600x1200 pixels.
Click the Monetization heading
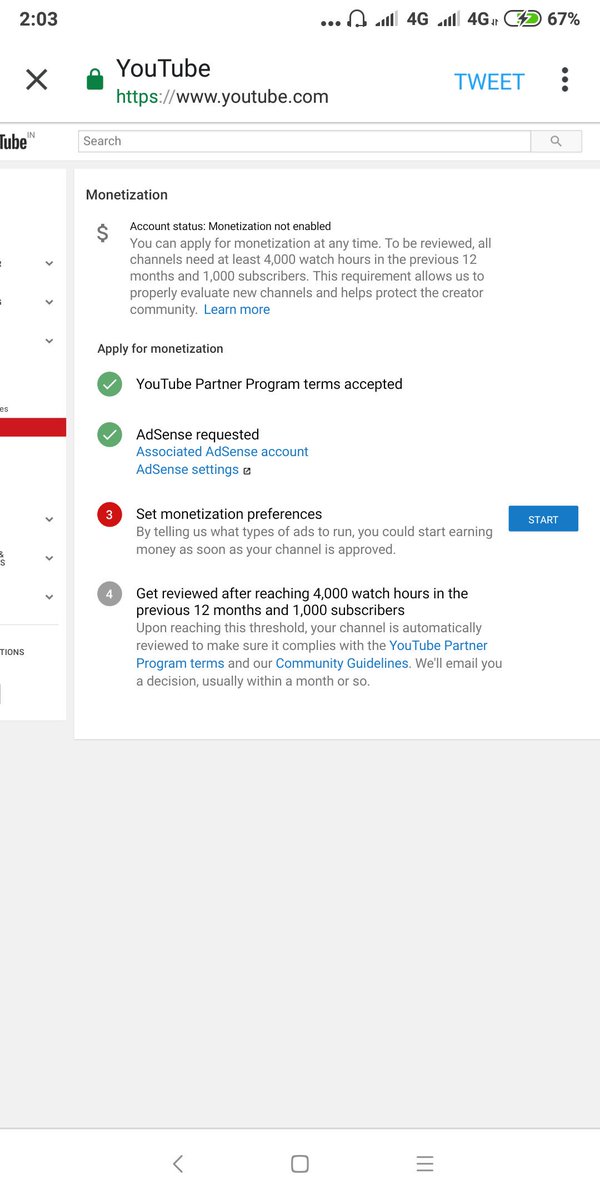click(x=127, y=195)
